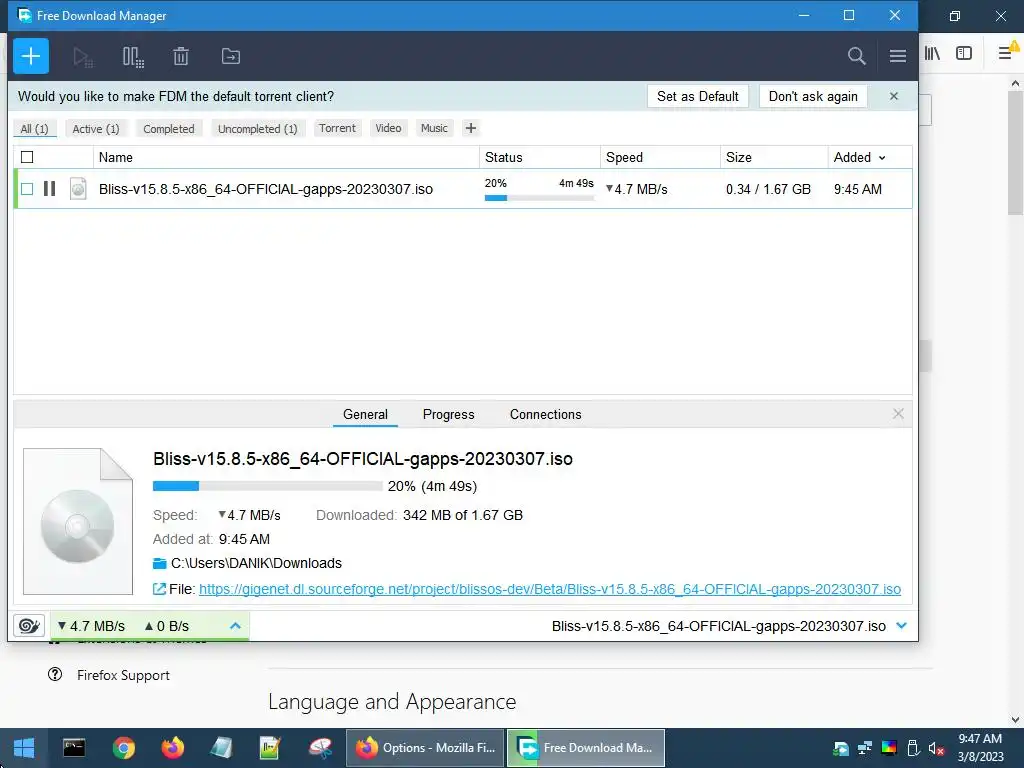Viewport: 1024px width, 768px height.
Task: Open Firefox application menu icon
Action: [x=1006, y=54]
